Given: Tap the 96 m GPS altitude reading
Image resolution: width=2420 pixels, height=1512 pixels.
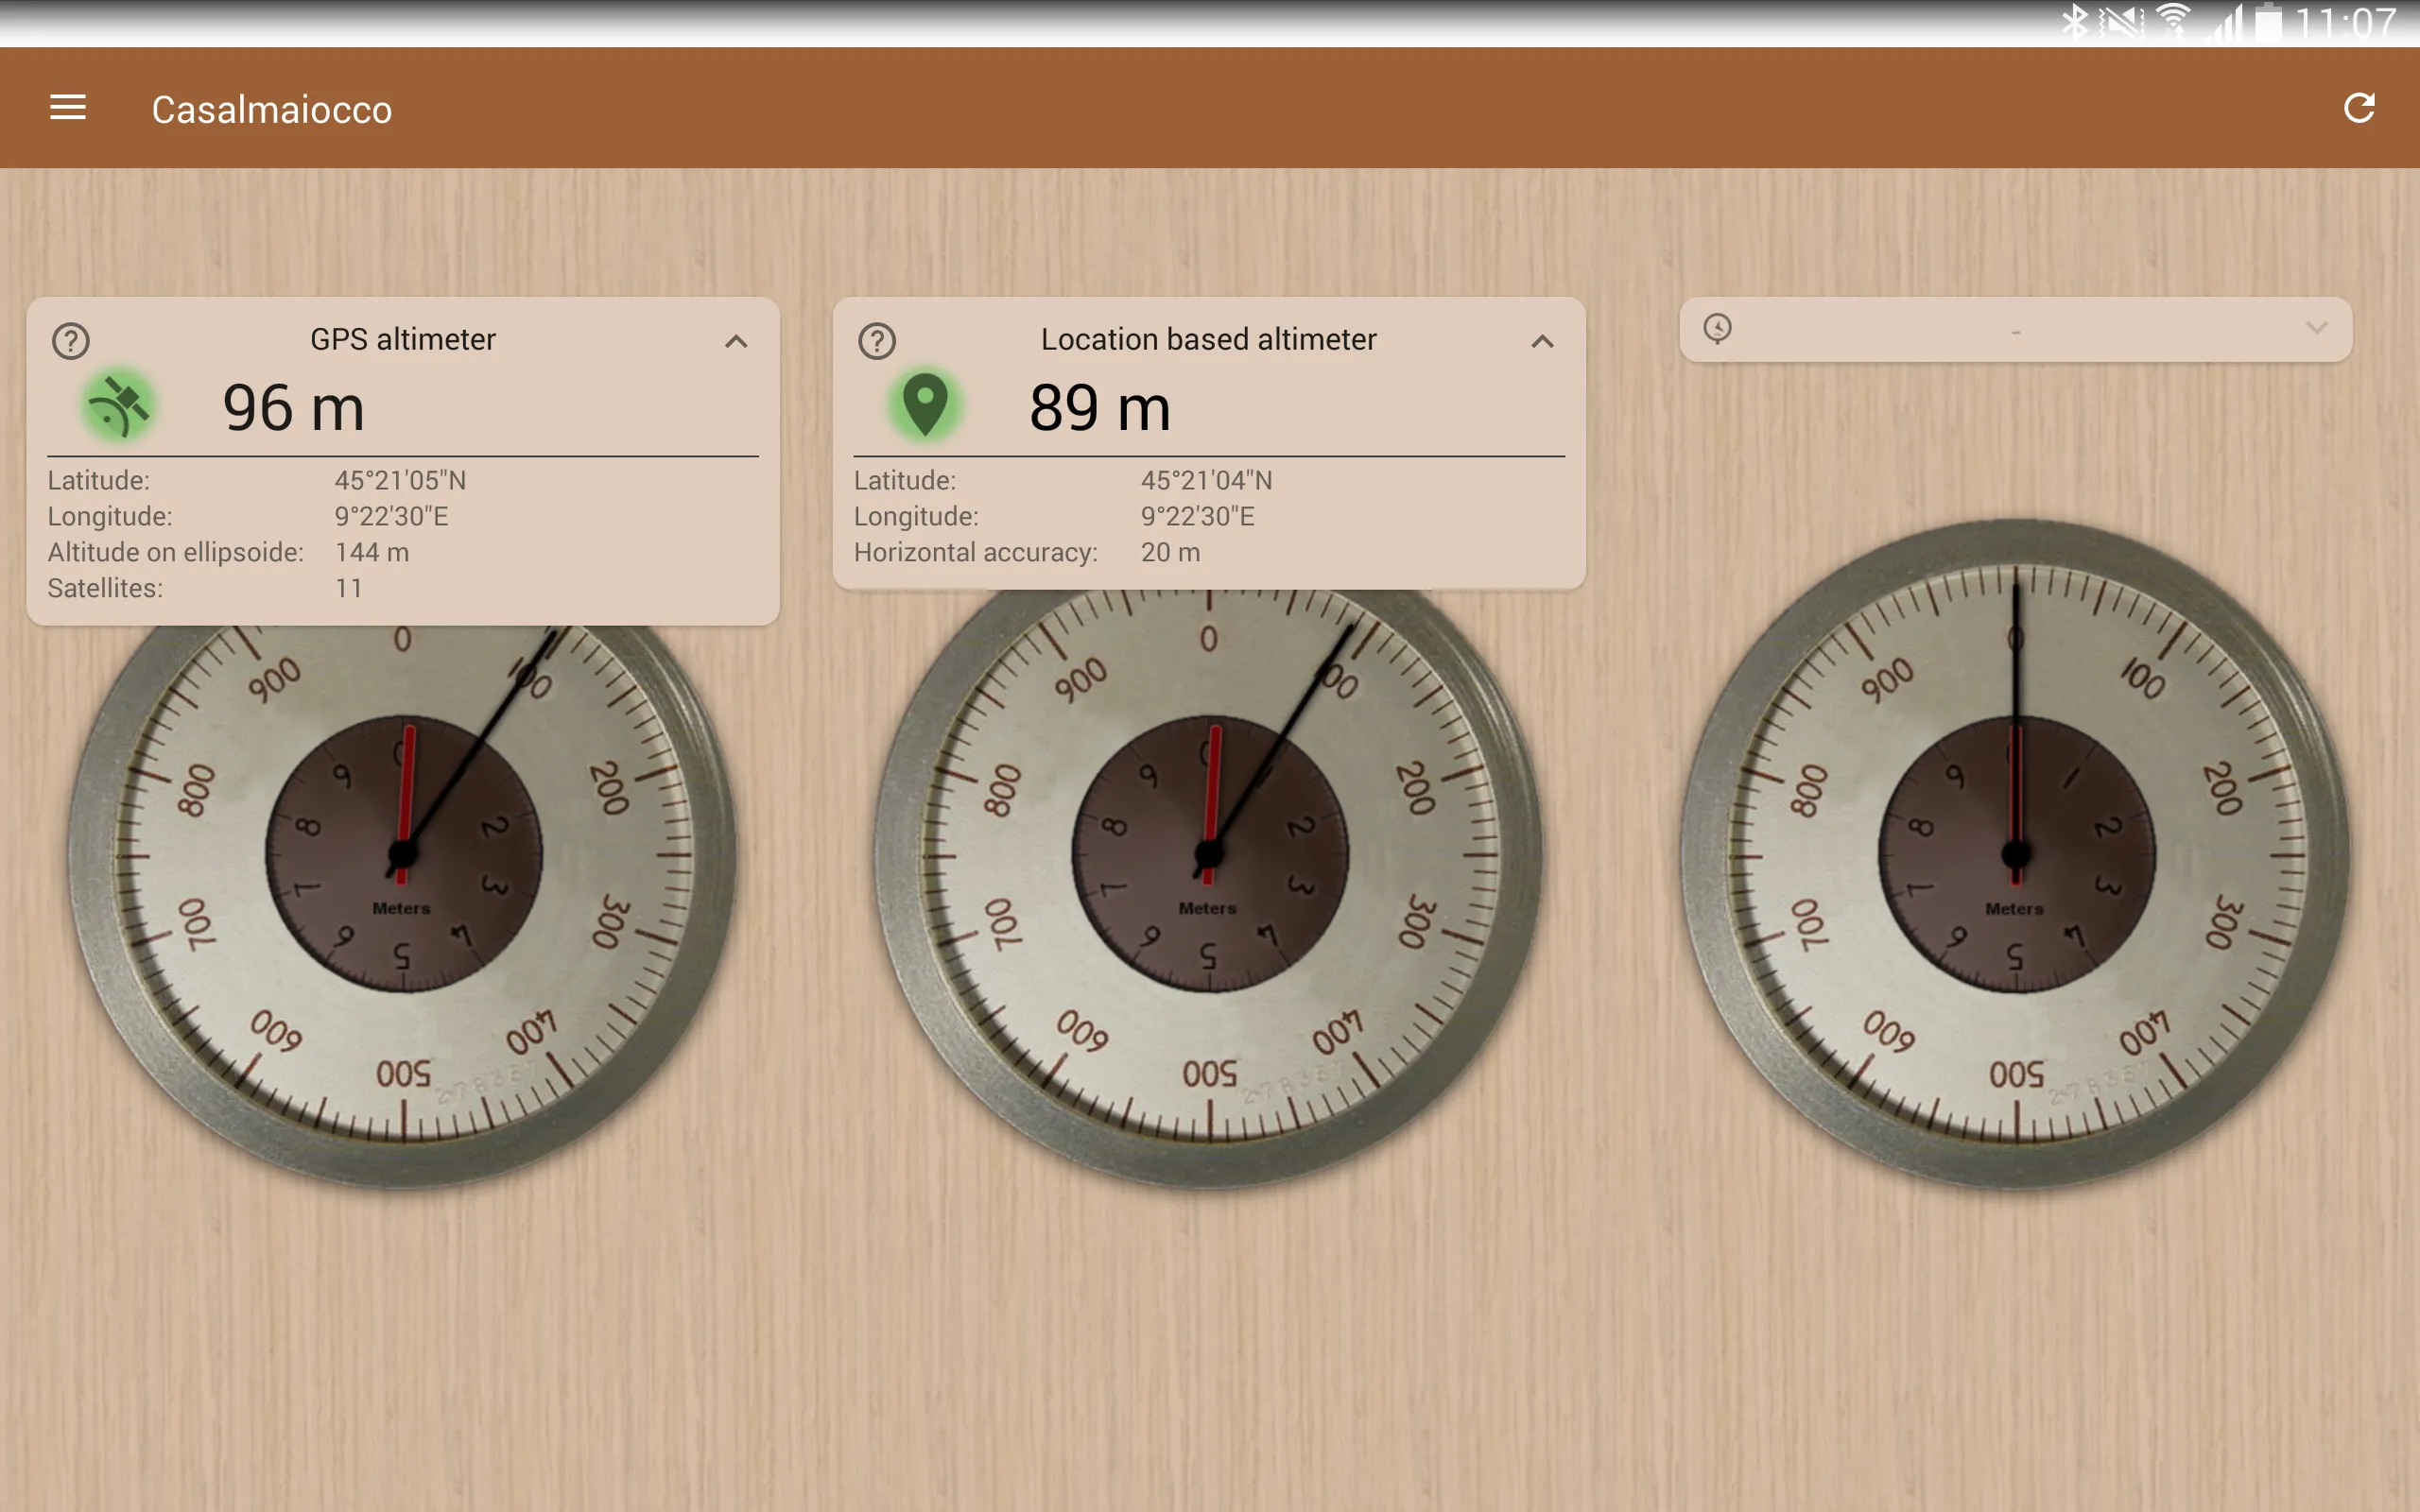Looking at the screenshot, I should pos(294,406).
